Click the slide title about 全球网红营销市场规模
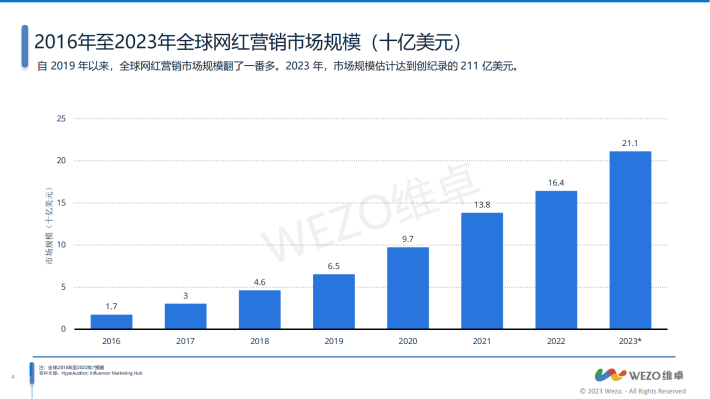Image resolution: width=710 pixels, height=399 pixels. pyautogui.click(x=248, y=42)
